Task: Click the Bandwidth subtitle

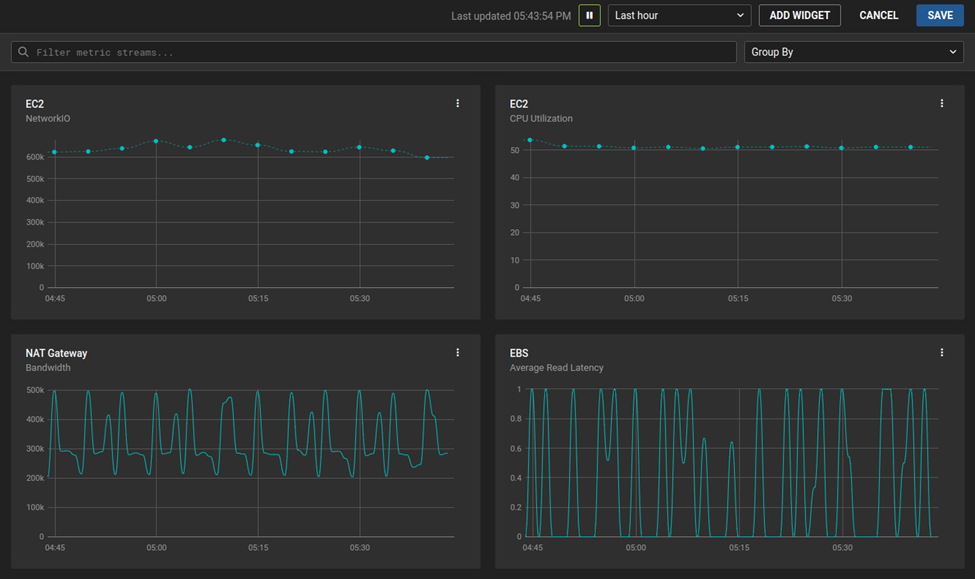Action: pyautogui.click(x=48, y=368)
